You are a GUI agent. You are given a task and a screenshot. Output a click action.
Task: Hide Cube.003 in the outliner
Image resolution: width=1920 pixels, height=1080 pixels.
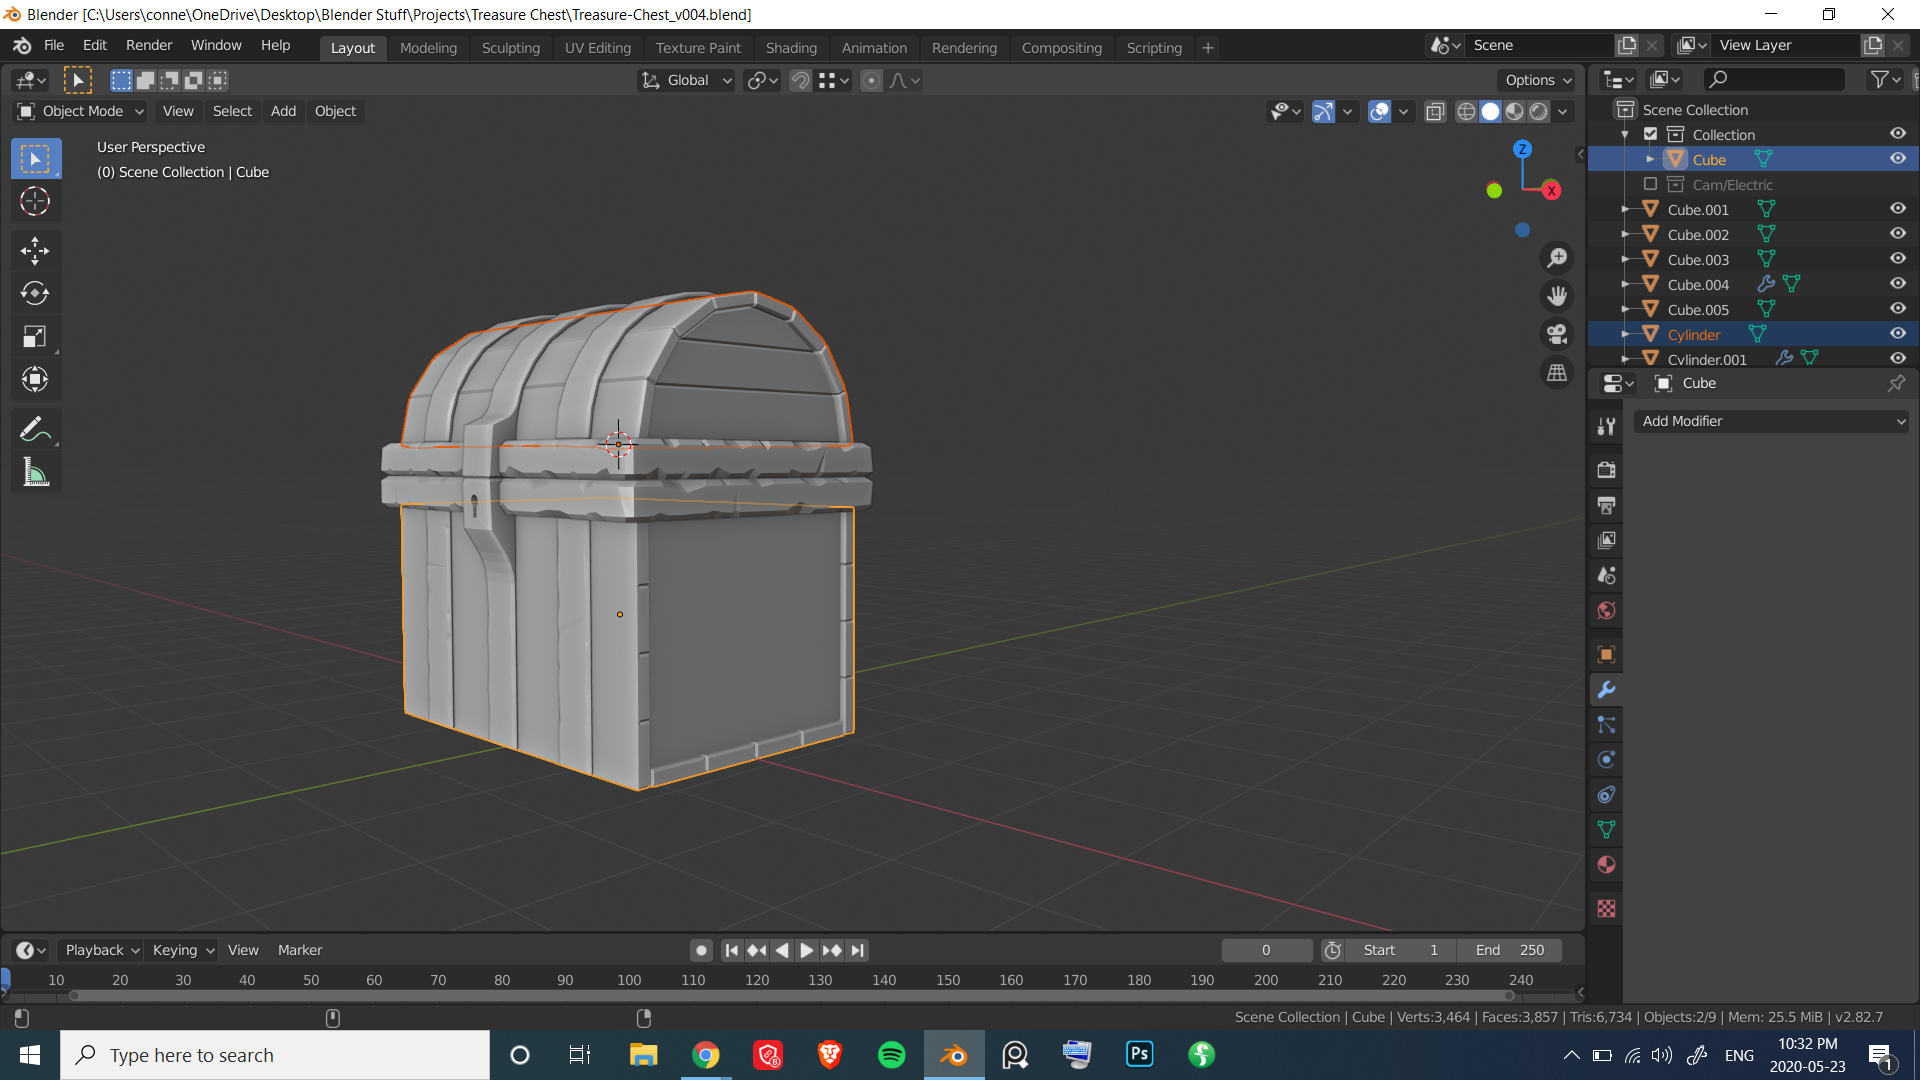tap(1897, 259)
